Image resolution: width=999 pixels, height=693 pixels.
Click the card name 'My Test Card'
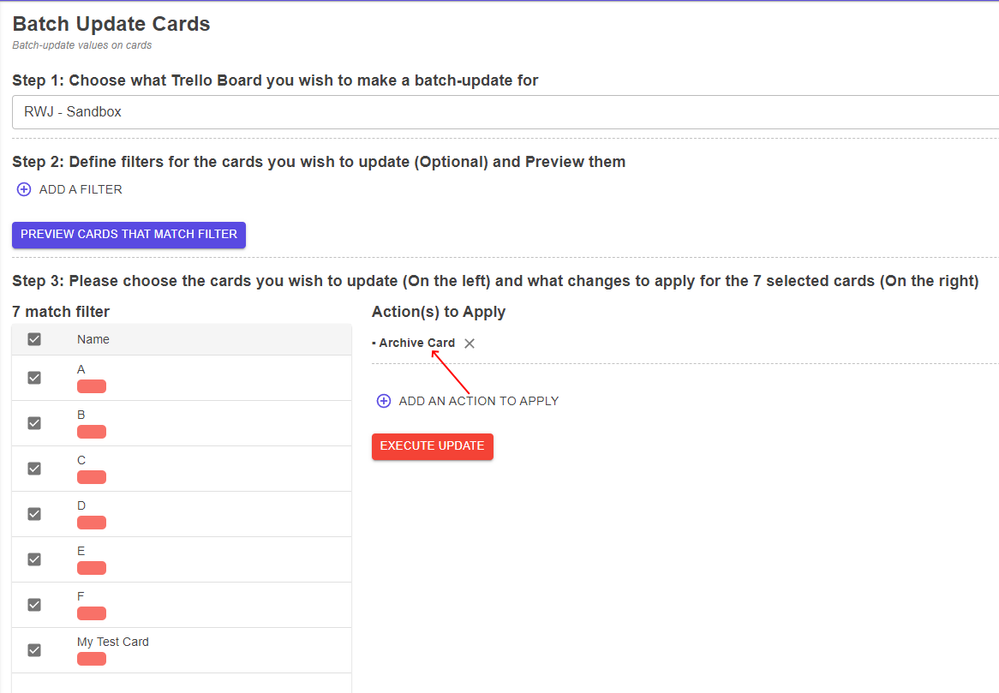tap(113, 642)
